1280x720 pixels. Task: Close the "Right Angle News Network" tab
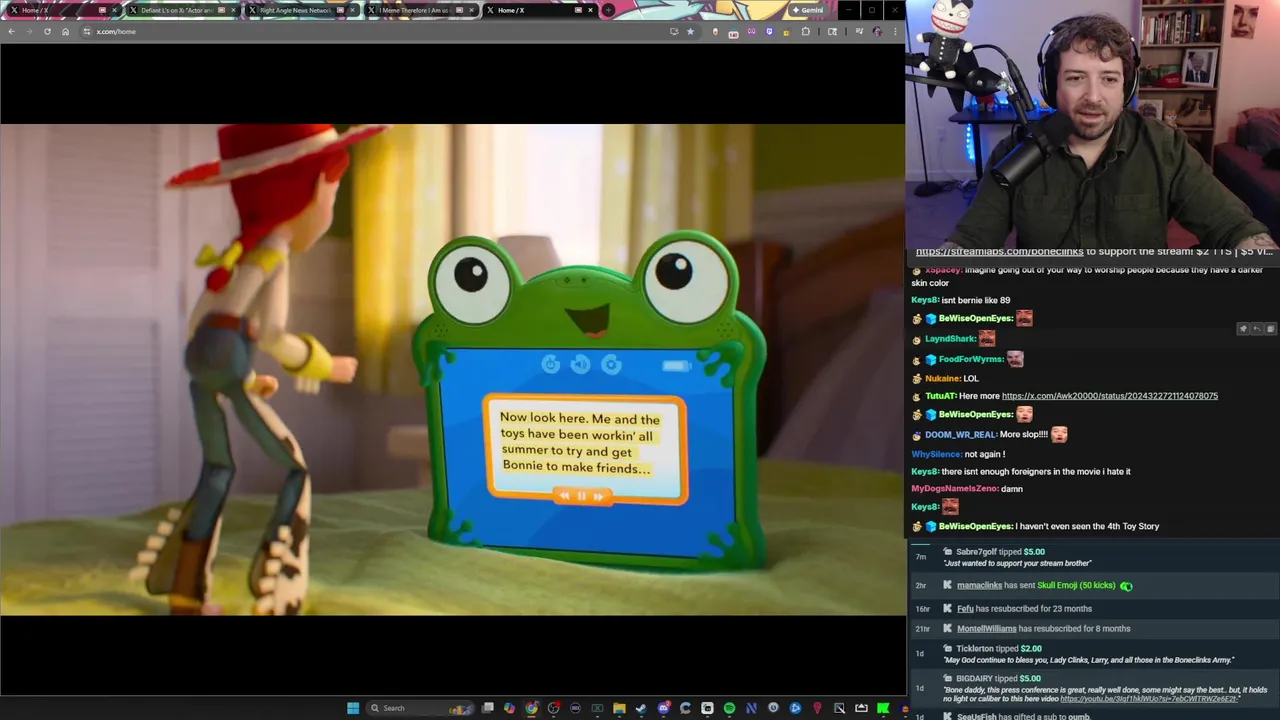(352, 10)
